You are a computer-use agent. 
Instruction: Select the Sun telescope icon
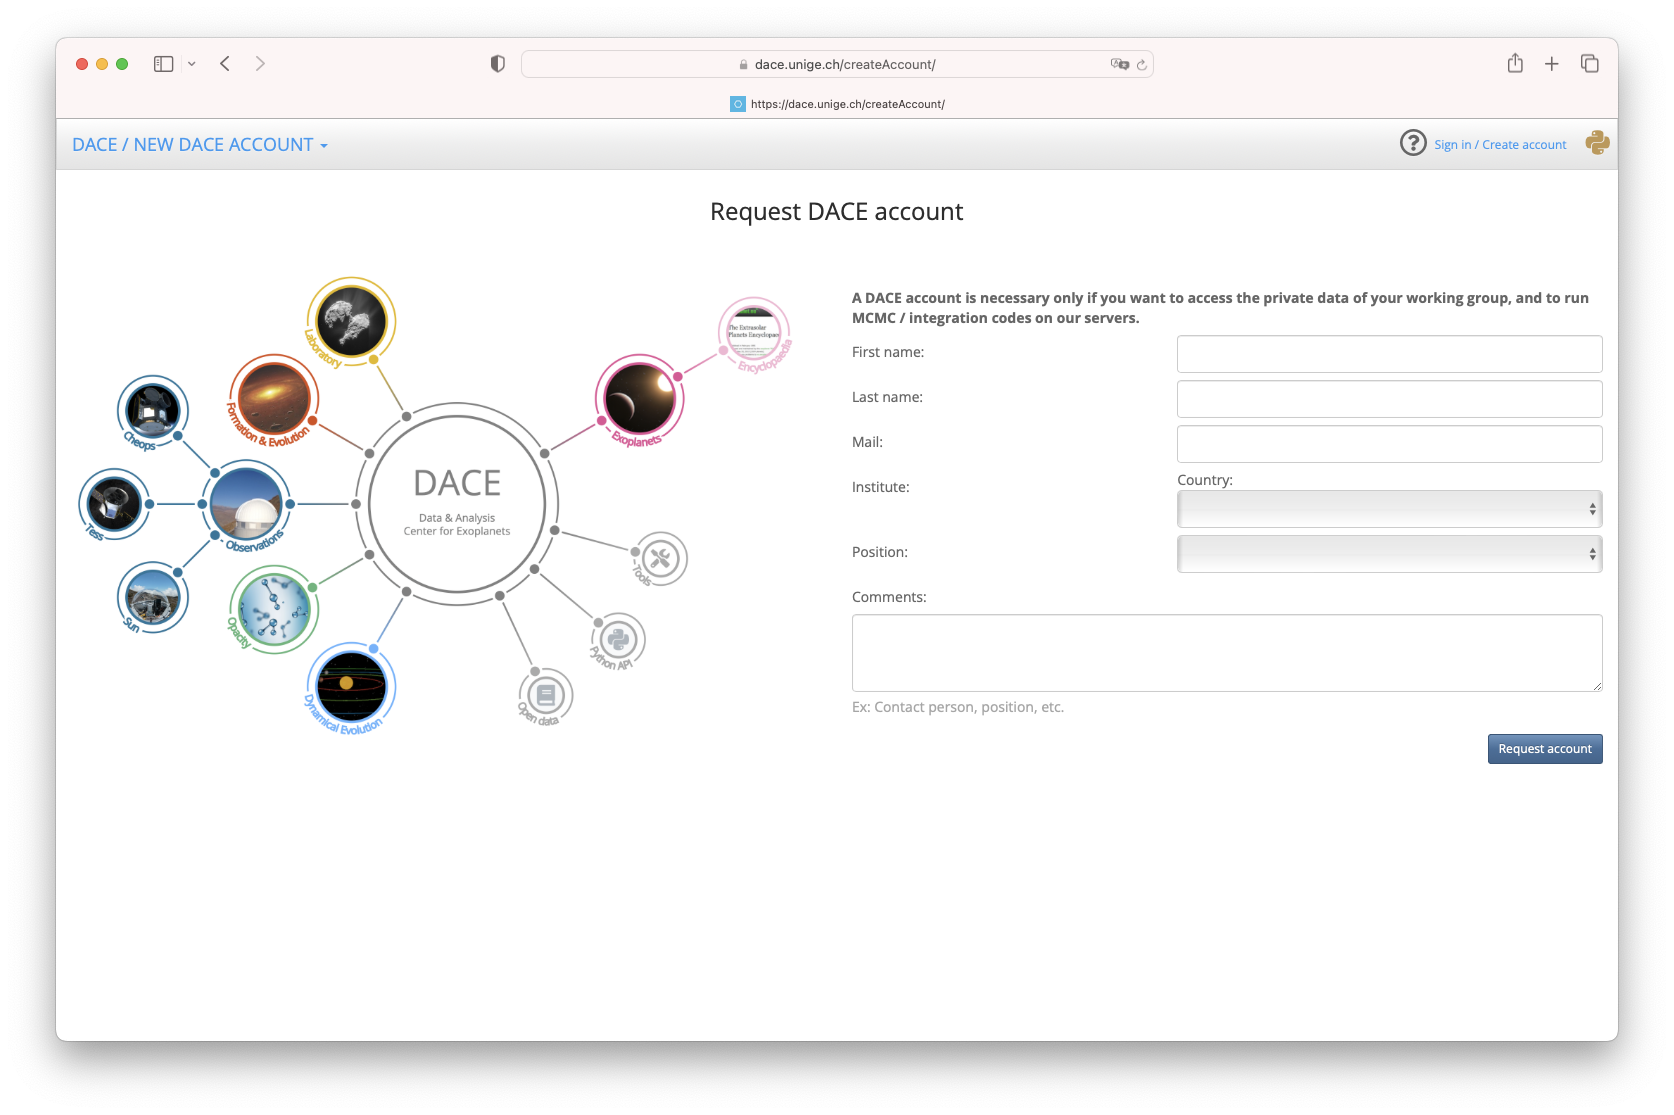point(153,597)
